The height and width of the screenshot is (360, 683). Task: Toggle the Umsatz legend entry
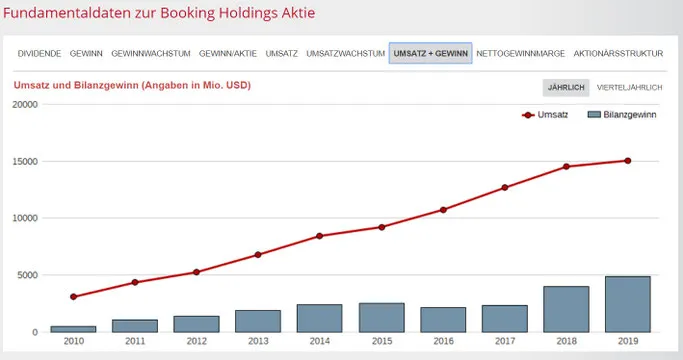545,115
